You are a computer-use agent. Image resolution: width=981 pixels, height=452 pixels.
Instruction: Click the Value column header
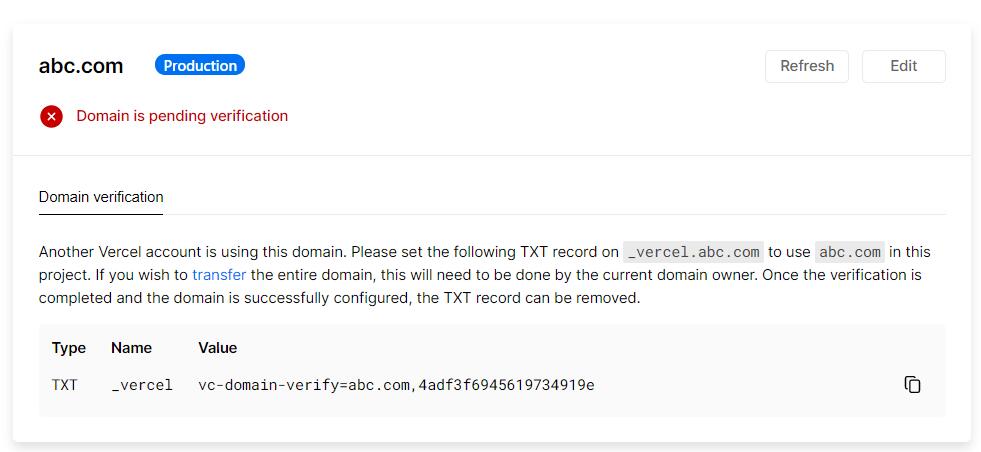pyautogui.click(x=218, y=348)
